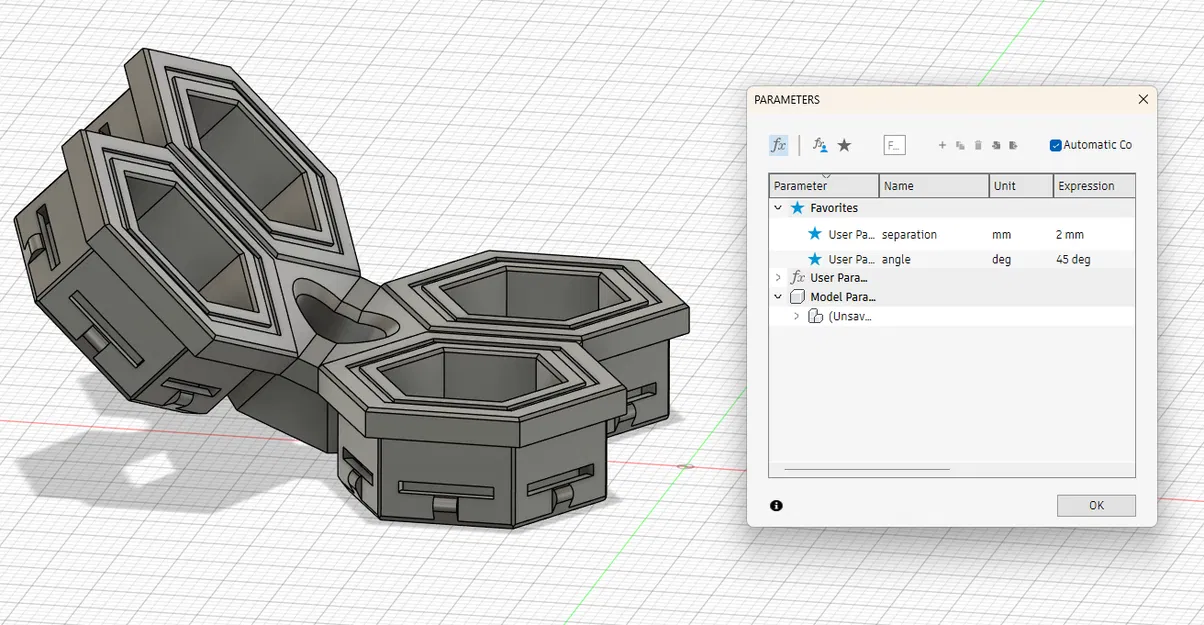1204x625 pixels.
Task: Activate the favorites star filter
Action: point(845,145)
